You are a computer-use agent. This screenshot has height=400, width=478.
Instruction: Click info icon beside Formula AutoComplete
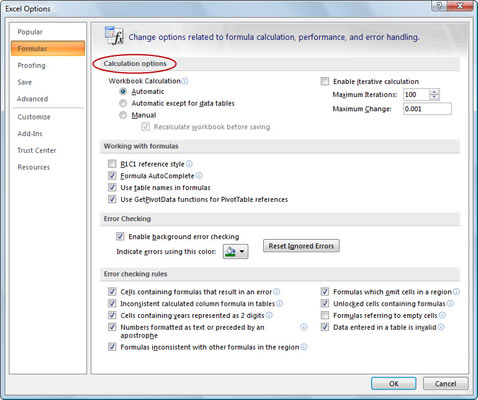(199, 175)
